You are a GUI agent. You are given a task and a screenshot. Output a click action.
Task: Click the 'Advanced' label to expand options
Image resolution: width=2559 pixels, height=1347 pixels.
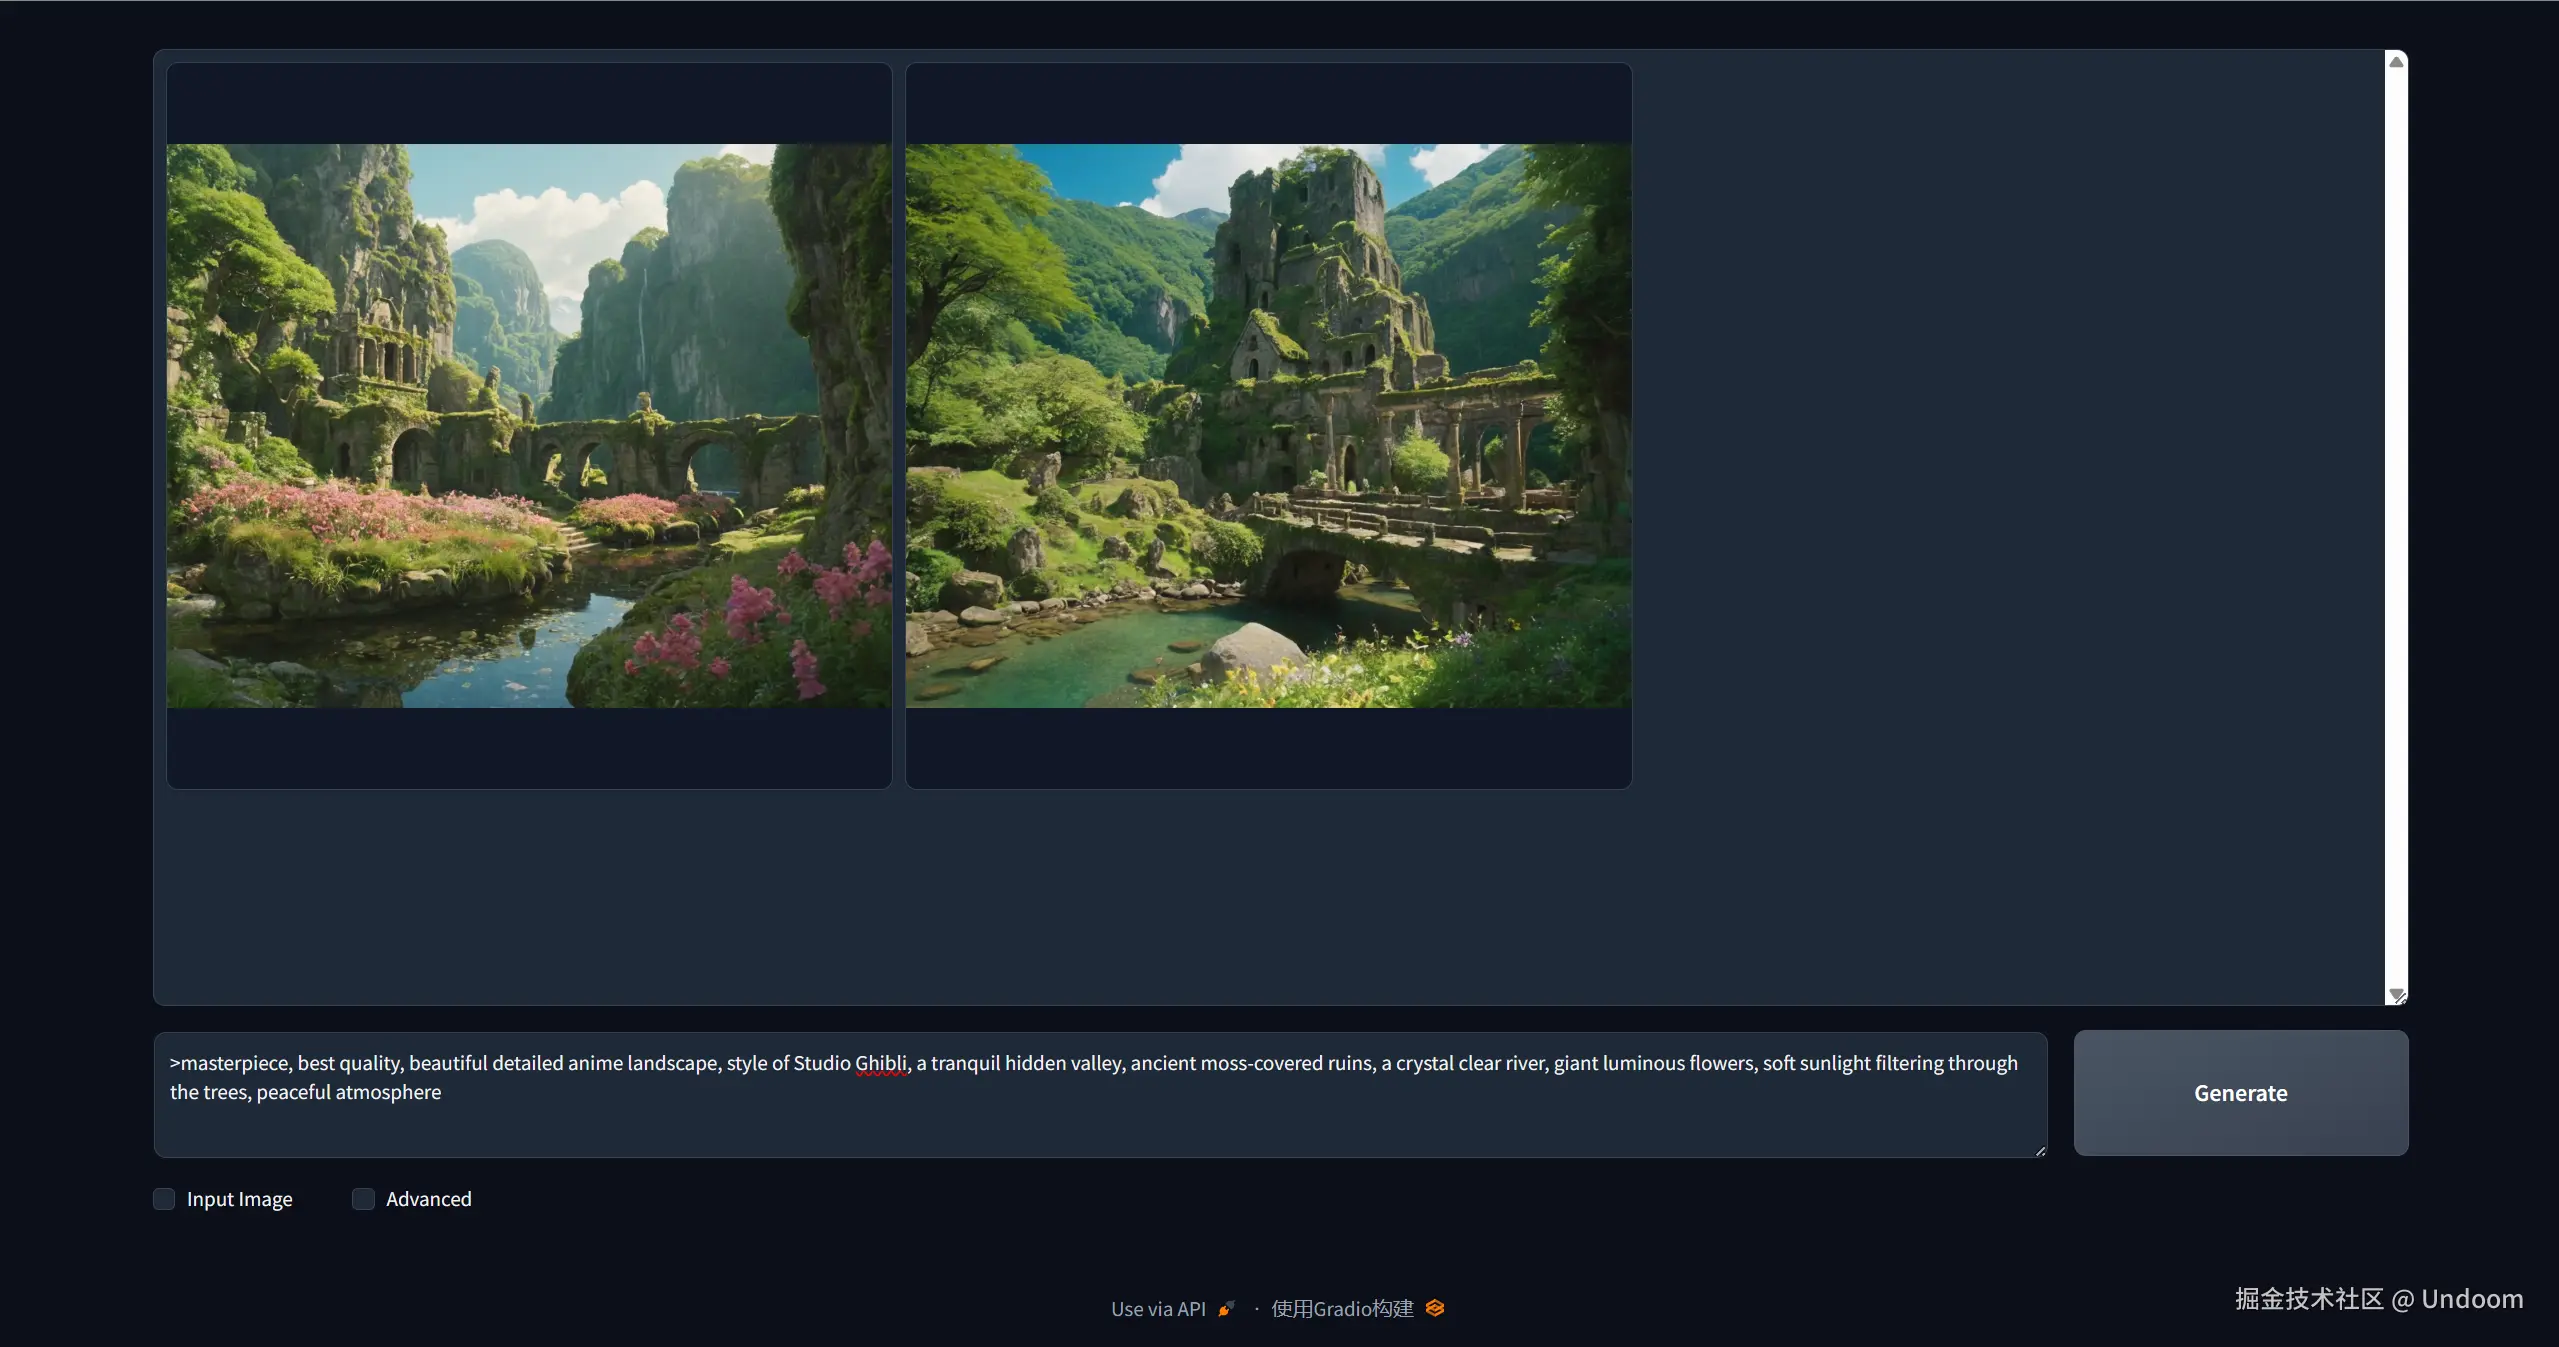click(428, 1199)
